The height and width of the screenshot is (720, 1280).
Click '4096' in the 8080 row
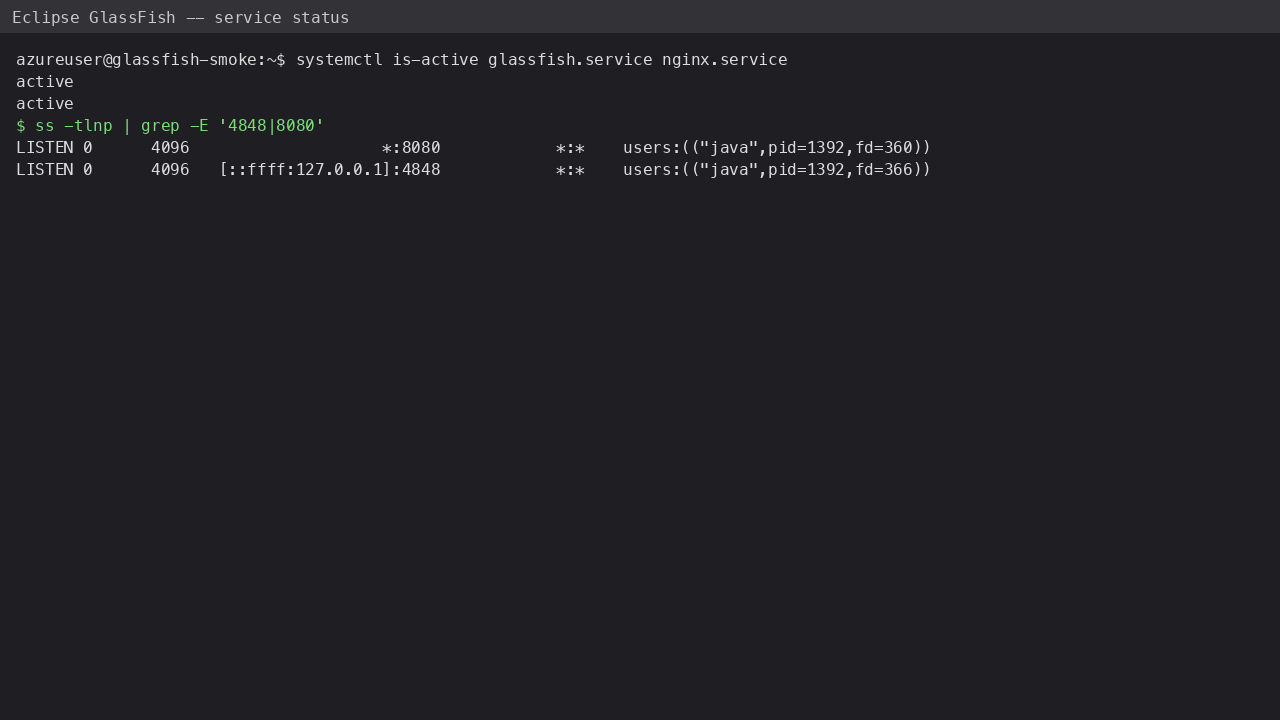(x=170, y=148)
